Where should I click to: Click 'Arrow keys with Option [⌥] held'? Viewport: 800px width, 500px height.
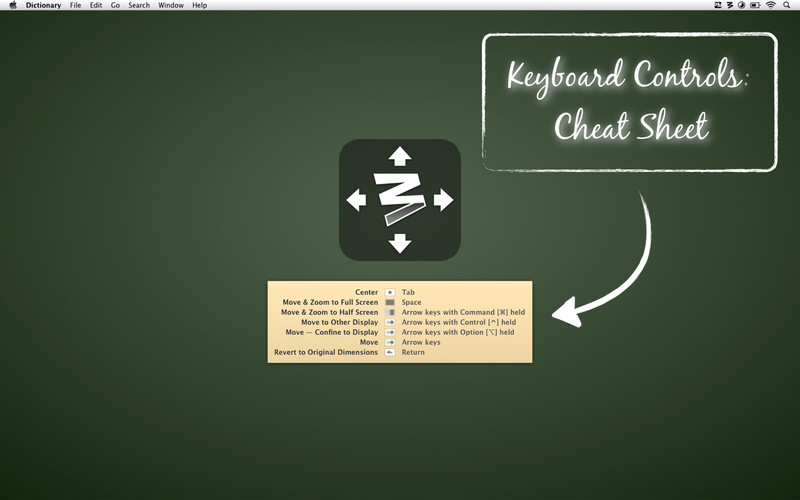458,332
